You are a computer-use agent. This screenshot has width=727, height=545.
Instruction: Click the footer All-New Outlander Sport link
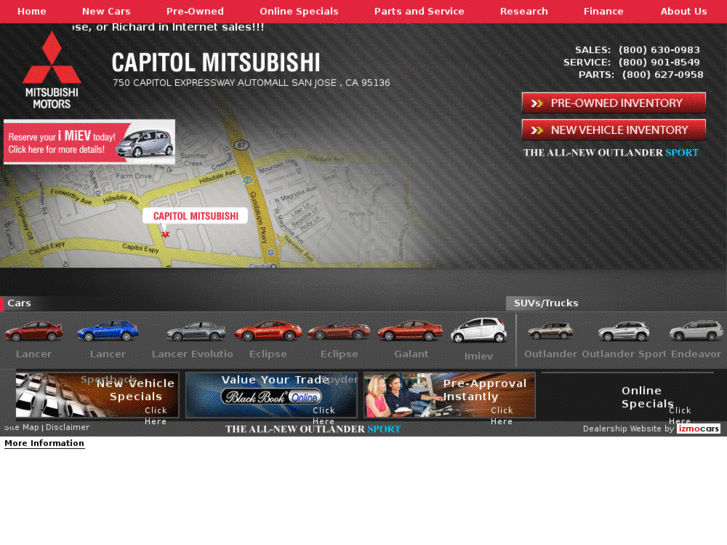coord(312,429)
